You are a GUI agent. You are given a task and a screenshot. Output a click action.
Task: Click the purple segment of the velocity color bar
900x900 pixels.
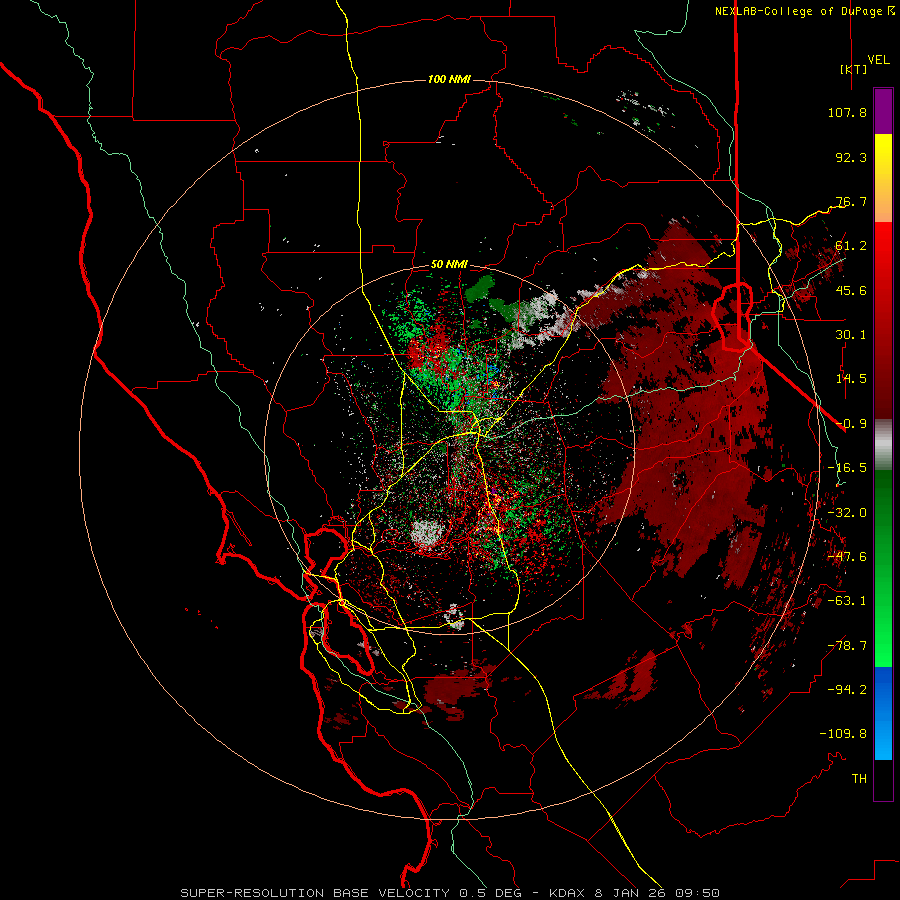click(883, 111)
